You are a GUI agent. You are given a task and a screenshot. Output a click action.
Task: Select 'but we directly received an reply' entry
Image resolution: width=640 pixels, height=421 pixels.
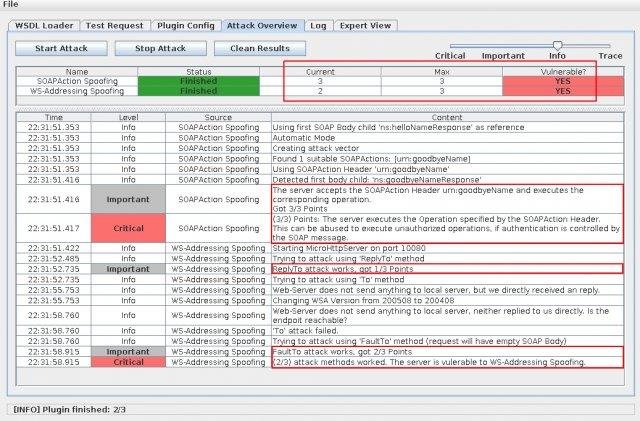(447, 290)
